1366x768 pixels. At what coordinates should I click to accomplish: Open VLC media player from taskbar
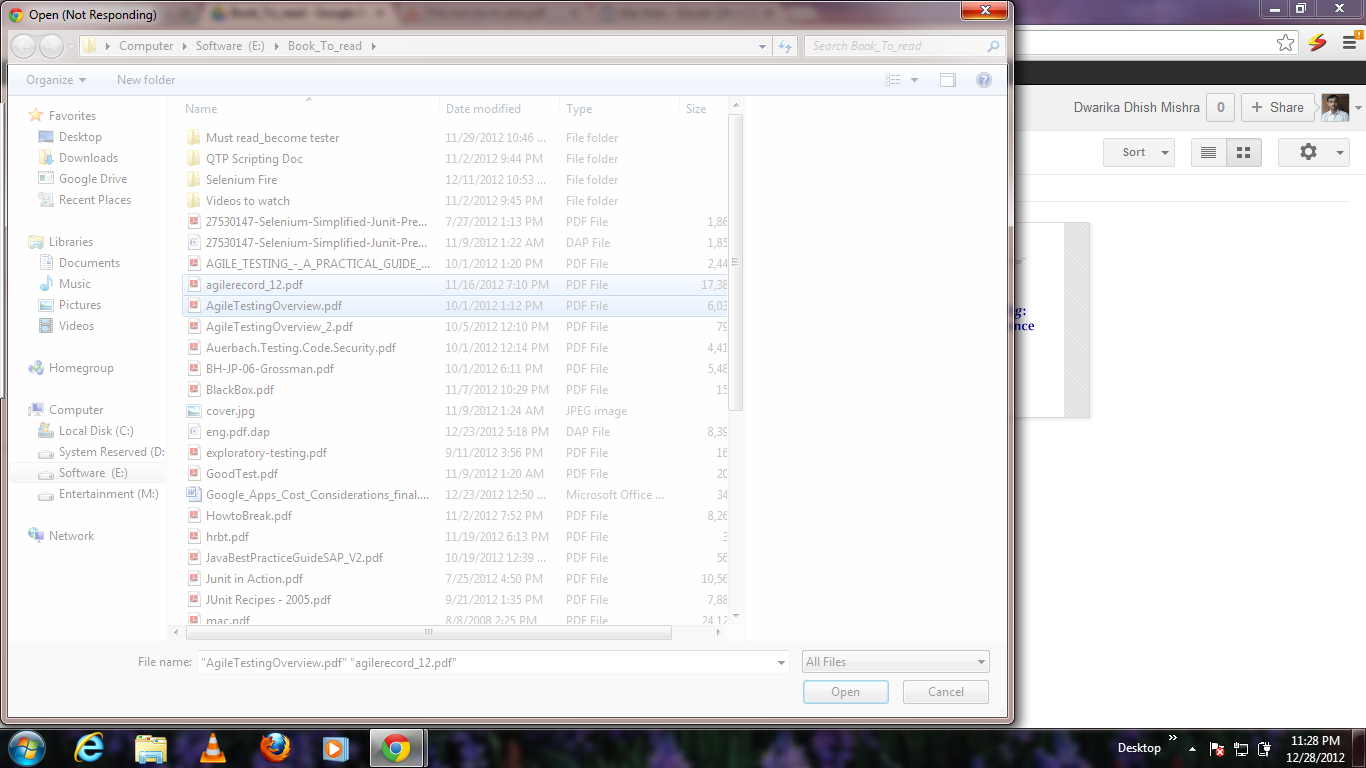(212, 747)
